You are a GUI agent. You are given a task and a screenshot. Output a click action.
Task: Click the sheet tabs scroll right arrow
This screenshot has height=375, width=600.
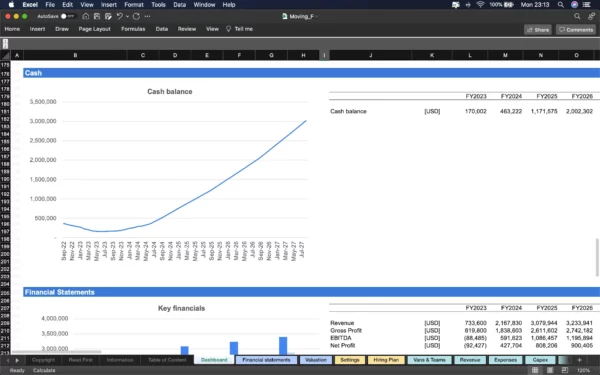coord(17,360)
